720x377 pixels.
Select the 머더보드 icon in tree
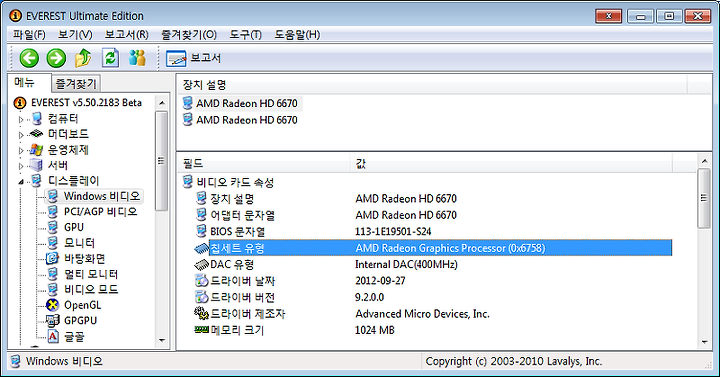[x=36, y=134]
